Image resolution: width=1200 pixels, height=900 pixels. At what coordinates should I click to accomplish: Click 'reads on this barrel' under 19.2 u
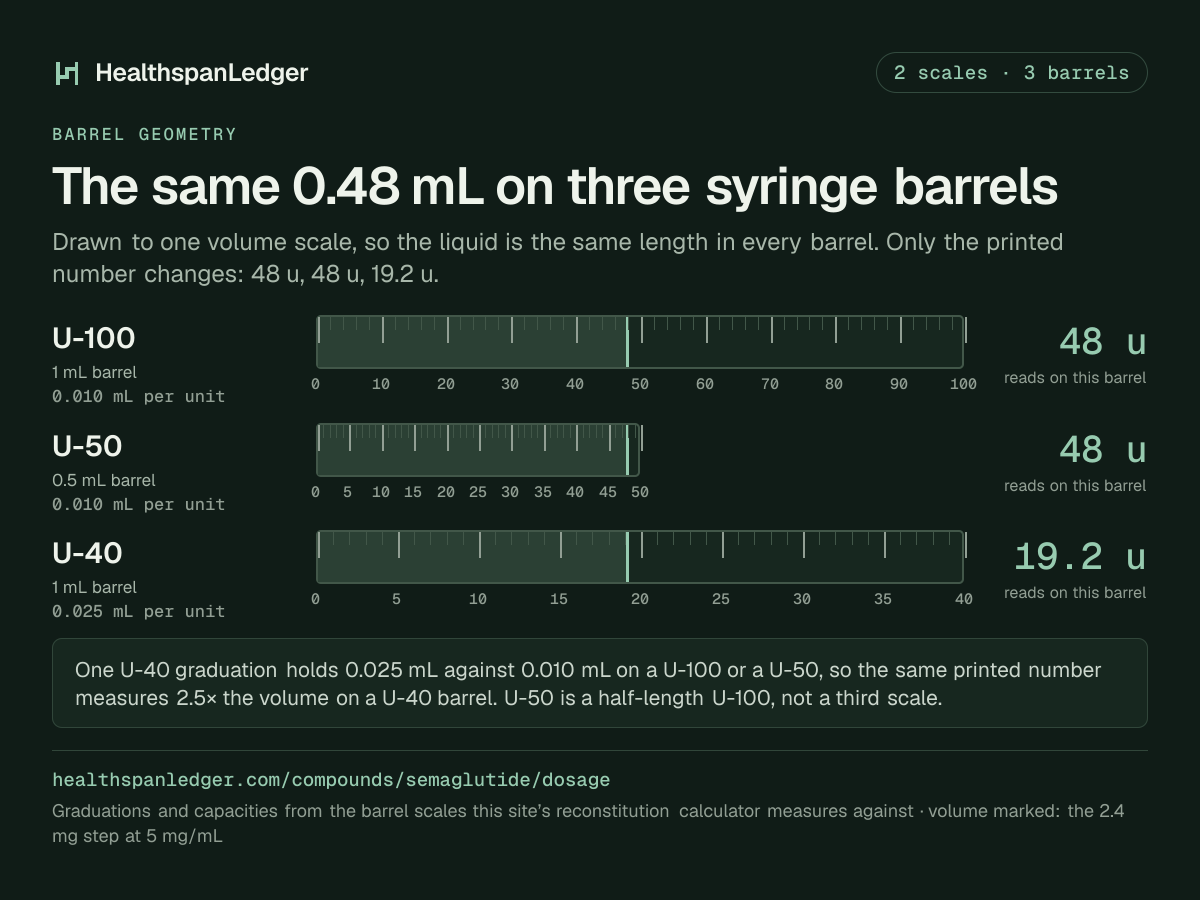click(x=1075, y=593)
